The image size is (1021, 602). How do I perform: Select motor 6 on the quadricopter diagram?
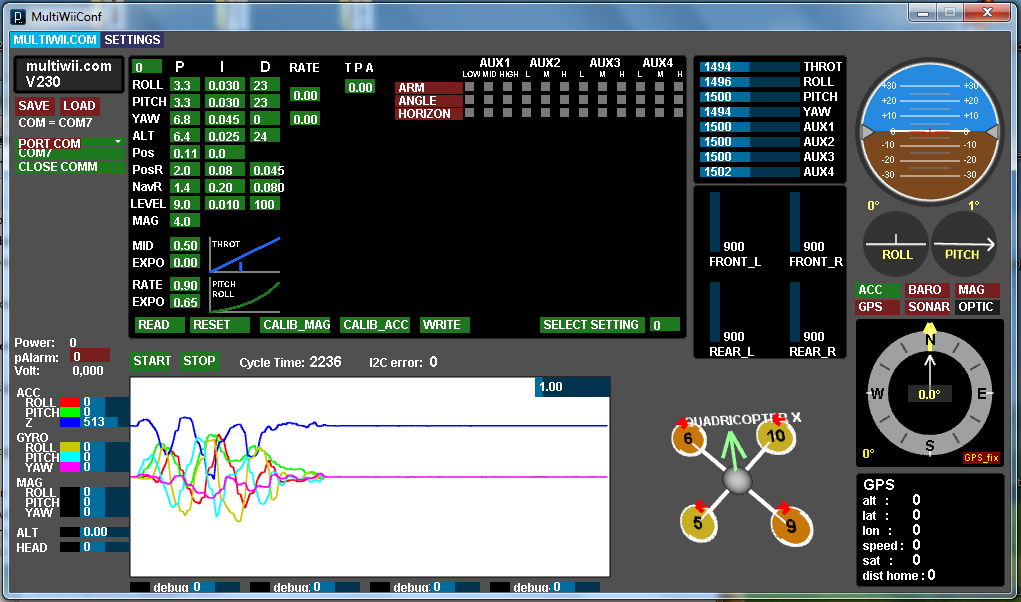689,437
